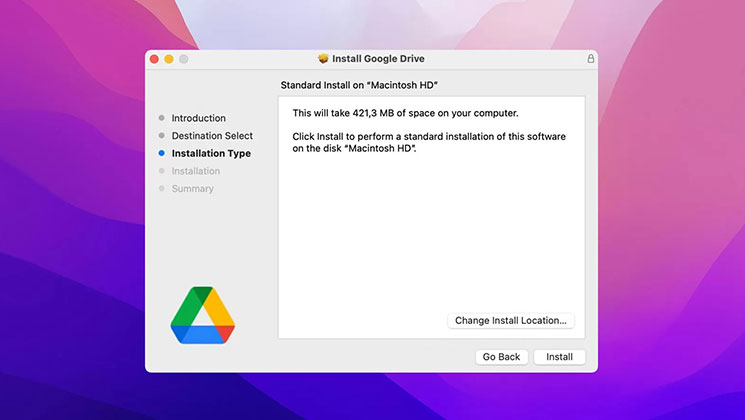Click the heading Standard Install on "Macintosh HD"
The image size is (745, 420).
359,85
